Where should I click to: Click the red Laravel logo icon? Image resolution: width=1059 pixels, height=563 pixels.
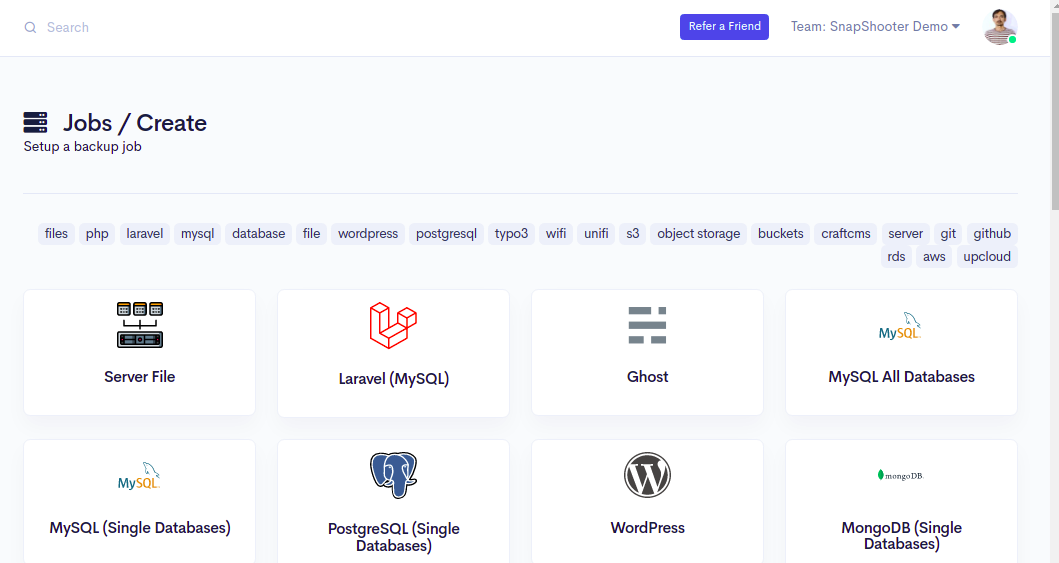point(393,325)
